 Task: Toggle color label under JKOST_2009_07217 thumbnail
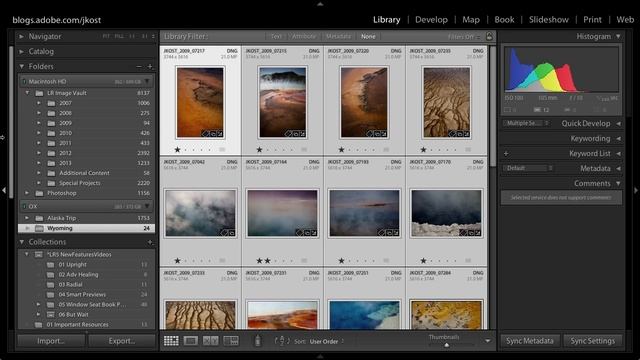(x=222, y=149)
